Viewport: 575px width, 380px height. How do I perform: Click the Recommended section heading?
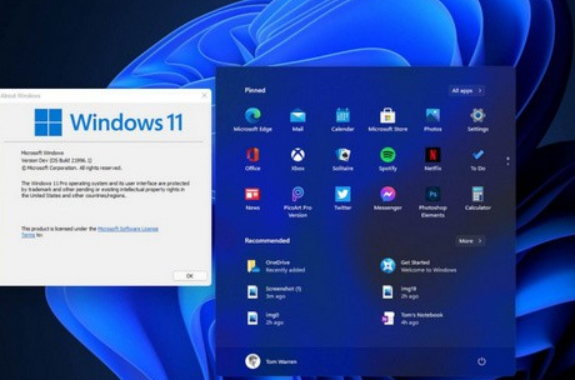[x=267, y=241]
